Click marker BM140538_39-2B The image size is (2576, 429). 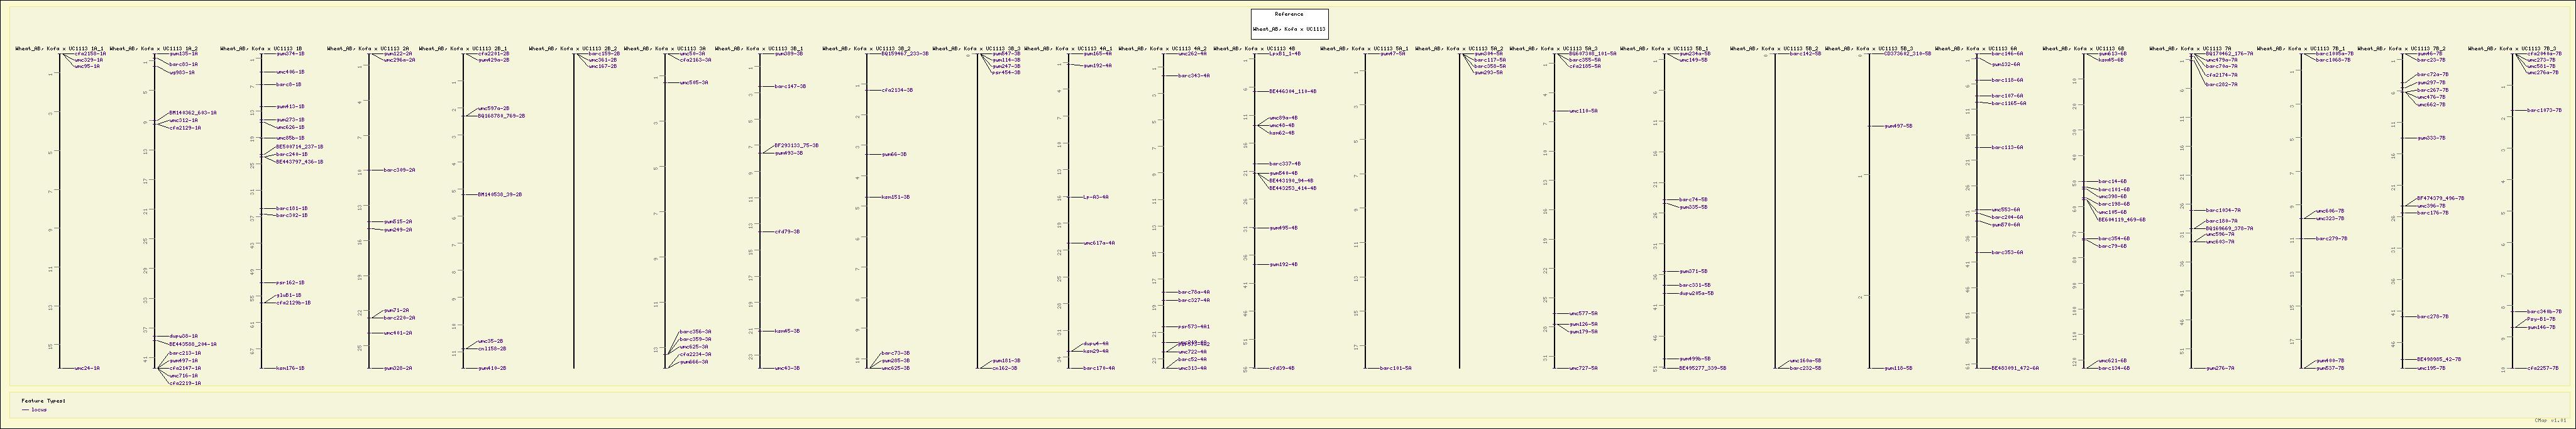coord(499,195)
